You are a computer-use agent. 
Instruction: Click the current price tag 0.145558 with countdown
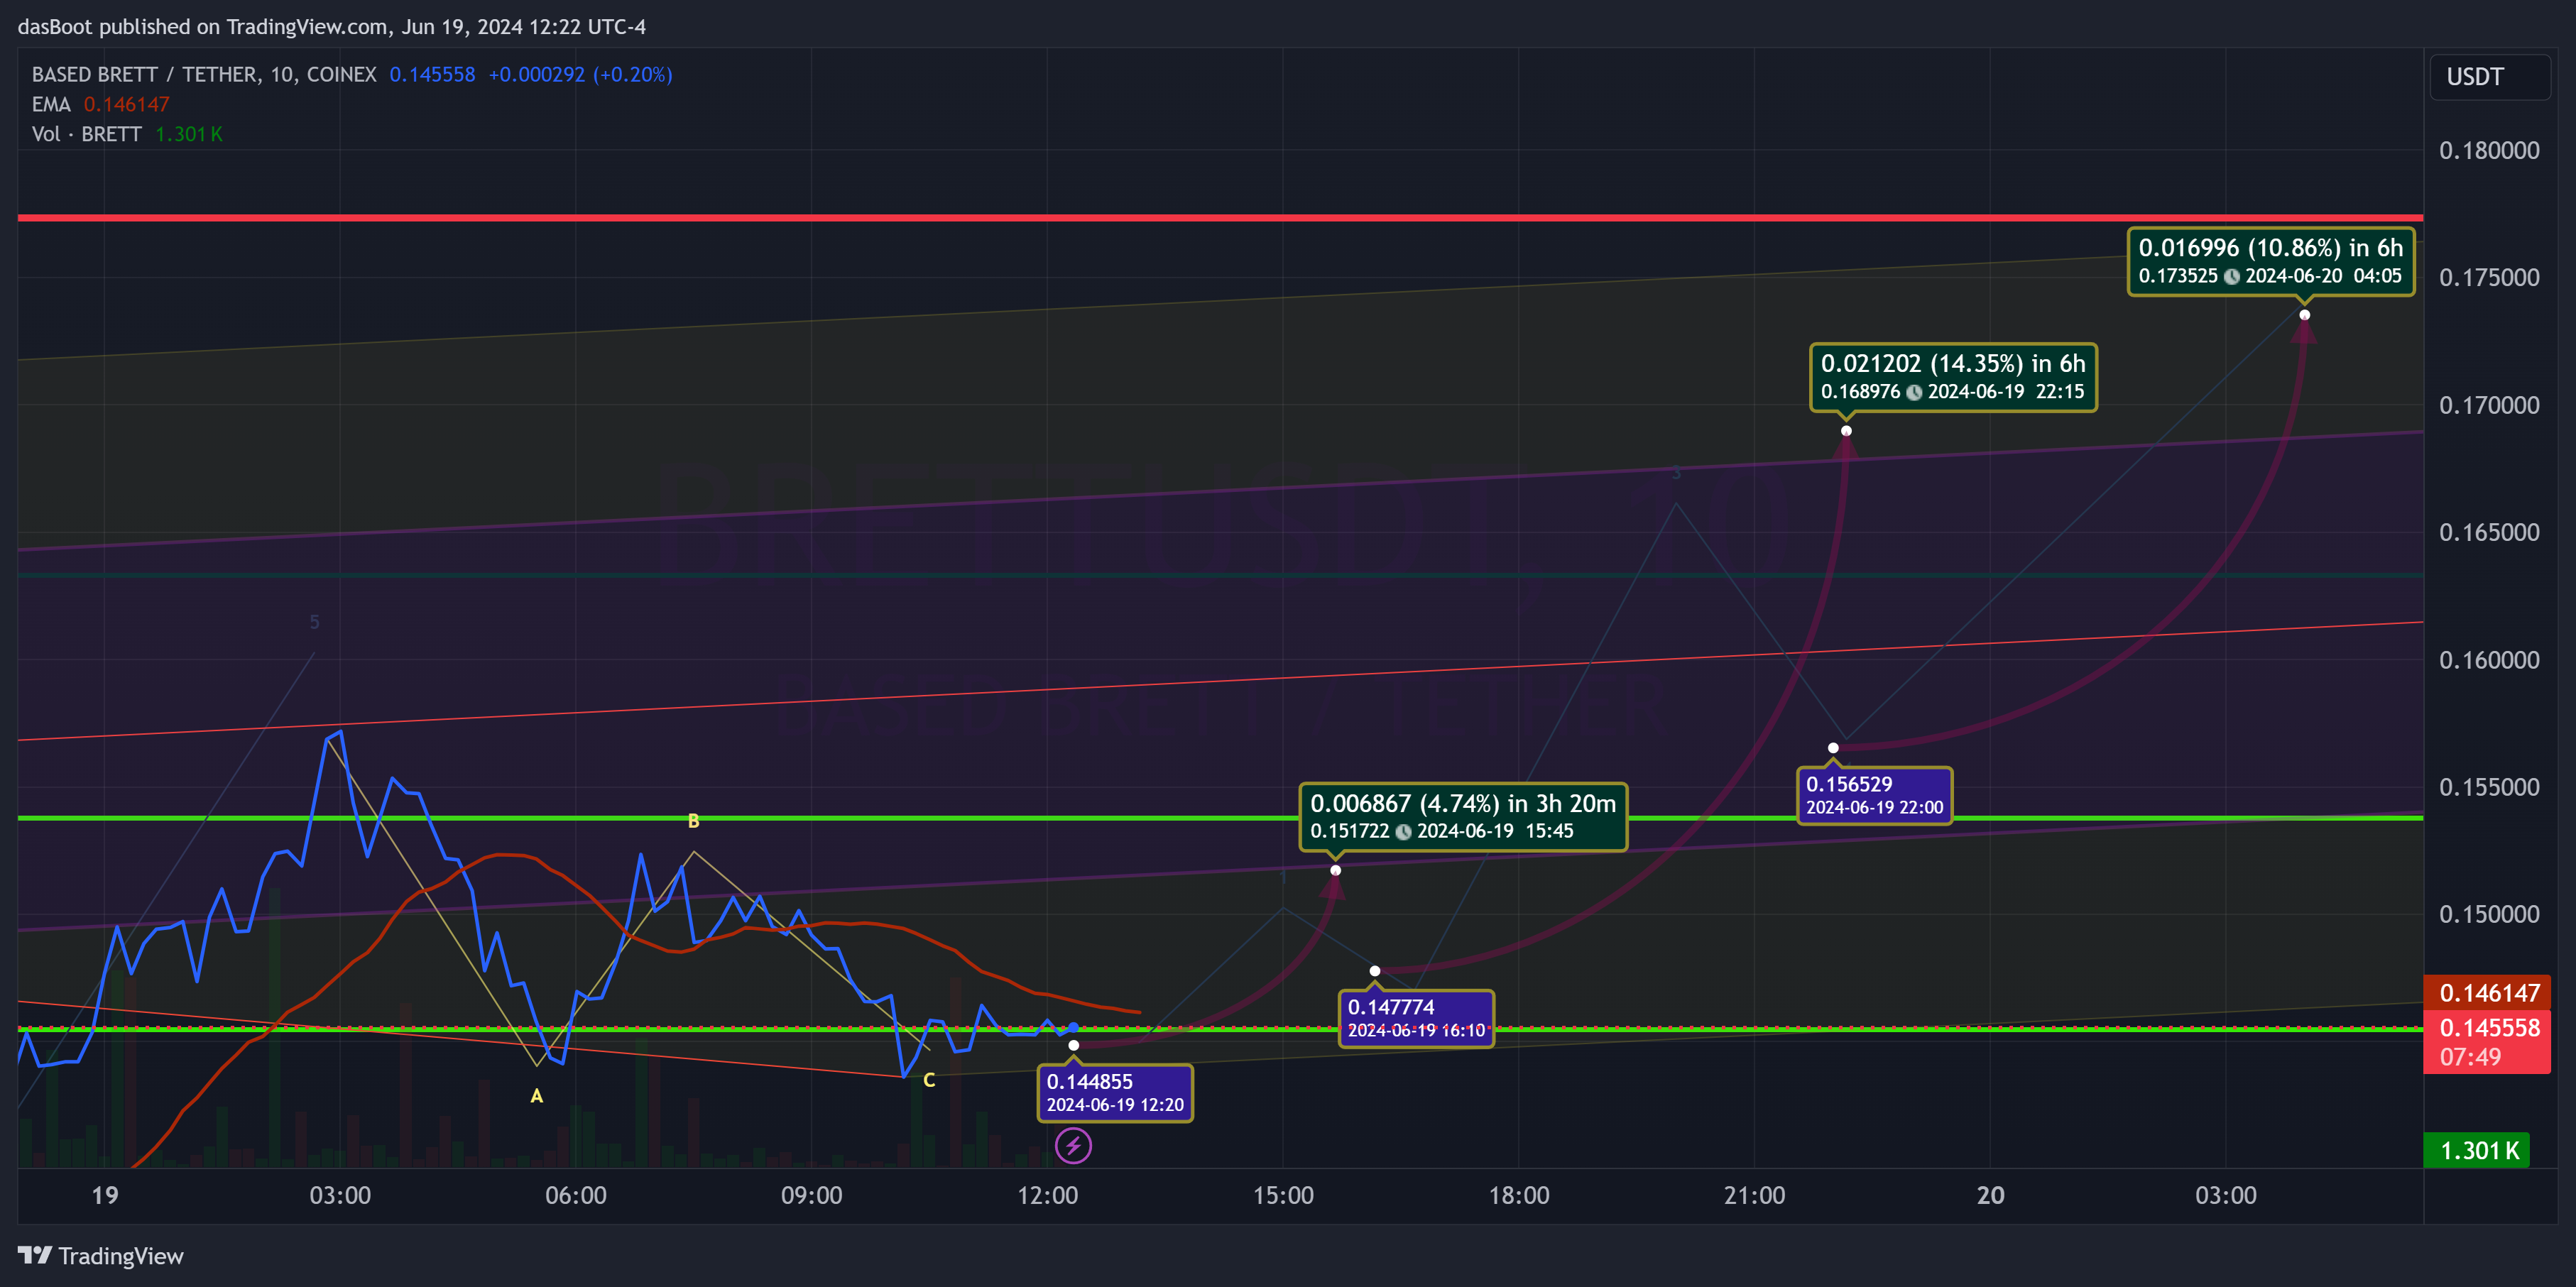click(2487, 1041)
